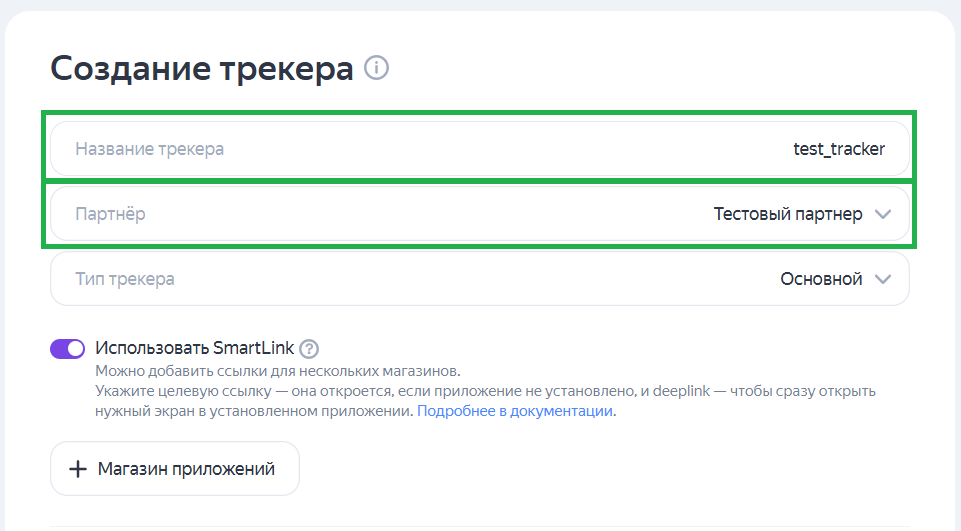This screenshot has height=531, width=961.
Task: Select the Основной tracker type value
Action: (x=821, y=279)
